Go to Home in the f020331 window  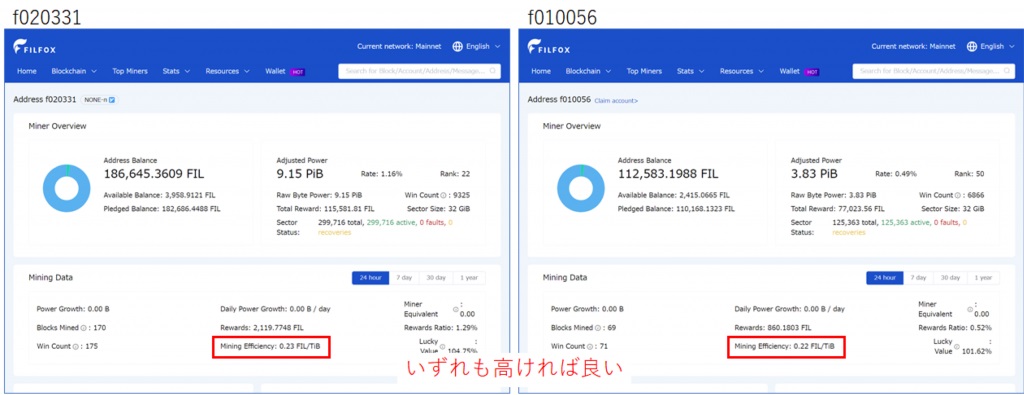tap(27, 71)
